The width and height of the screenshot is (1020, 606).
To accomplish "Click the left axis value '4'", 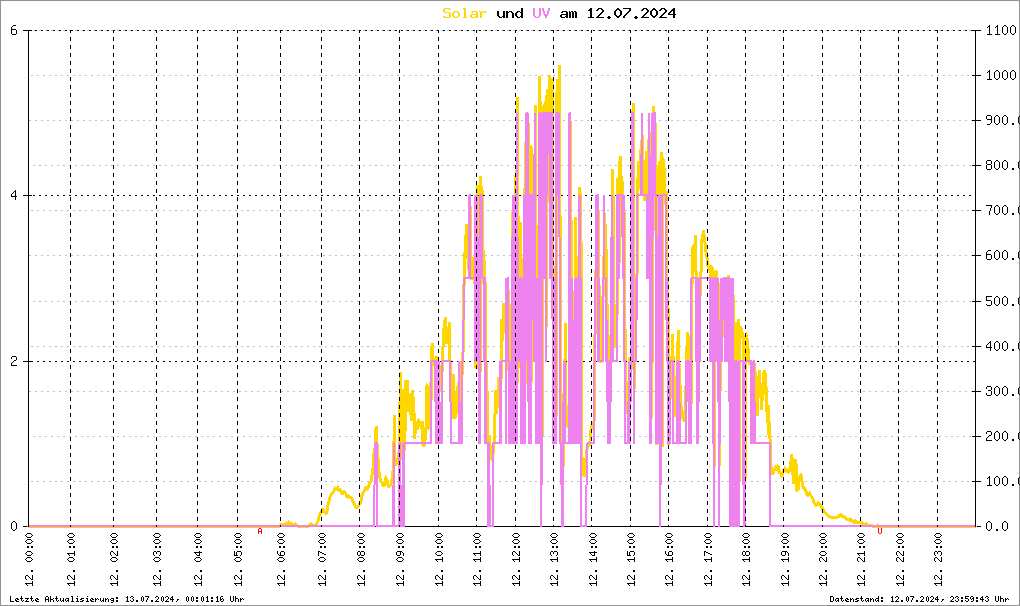I will (x=14, y=196).
